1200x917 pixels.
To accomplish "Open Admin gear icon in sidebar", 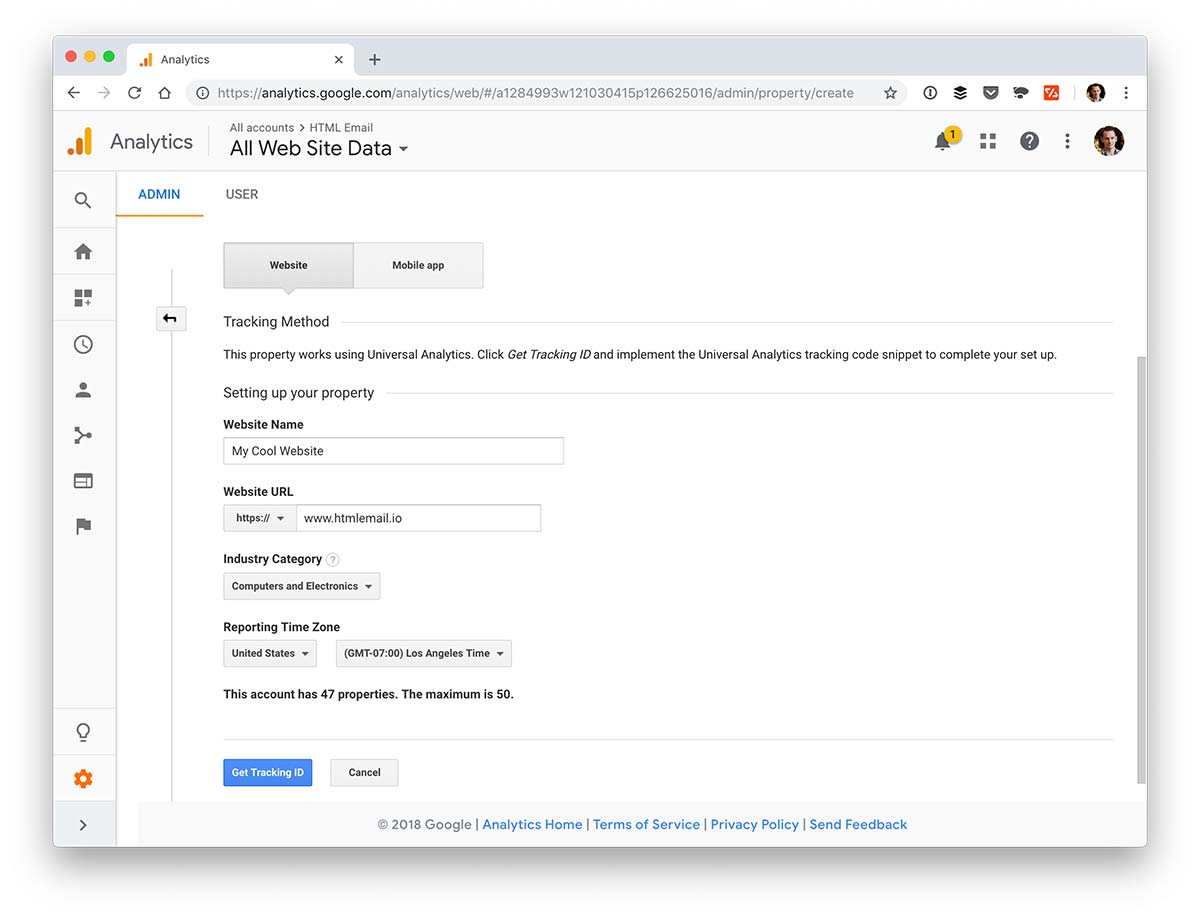I will click(83, 778).
